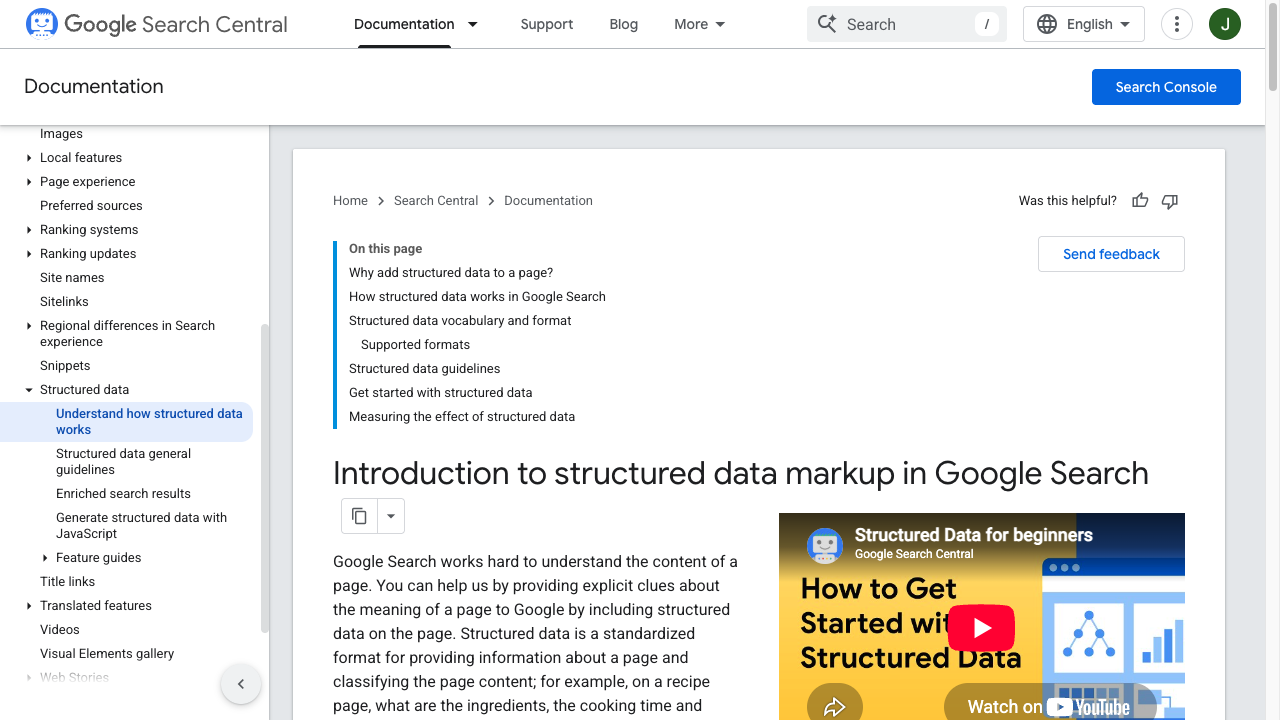This screenshot has height=720, width=1280.
Task: Open Preferred sources in sidebar
Action: tap(91, 206)
